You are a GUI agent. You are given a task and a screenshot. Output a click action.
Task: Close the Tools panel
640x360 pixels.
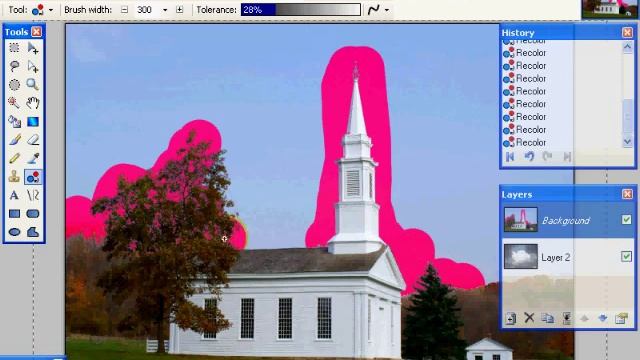pyautogui.click(x=37, y=32)
